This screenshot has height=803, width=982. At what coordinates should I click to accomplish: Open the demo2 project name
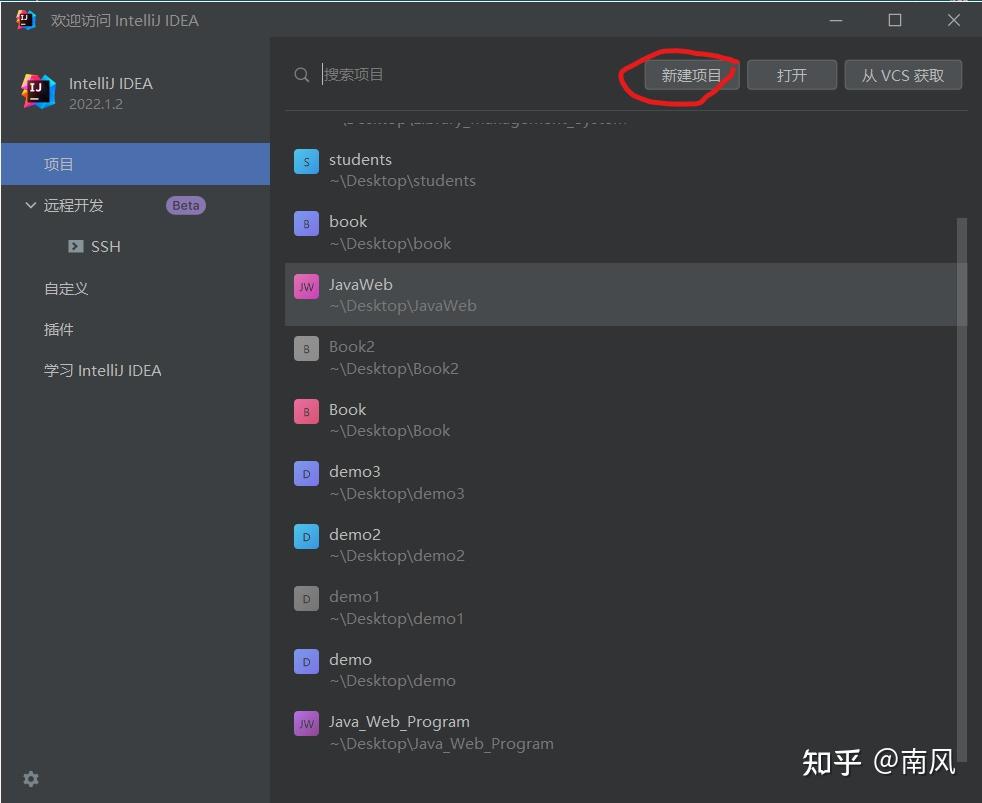[354, 534]
